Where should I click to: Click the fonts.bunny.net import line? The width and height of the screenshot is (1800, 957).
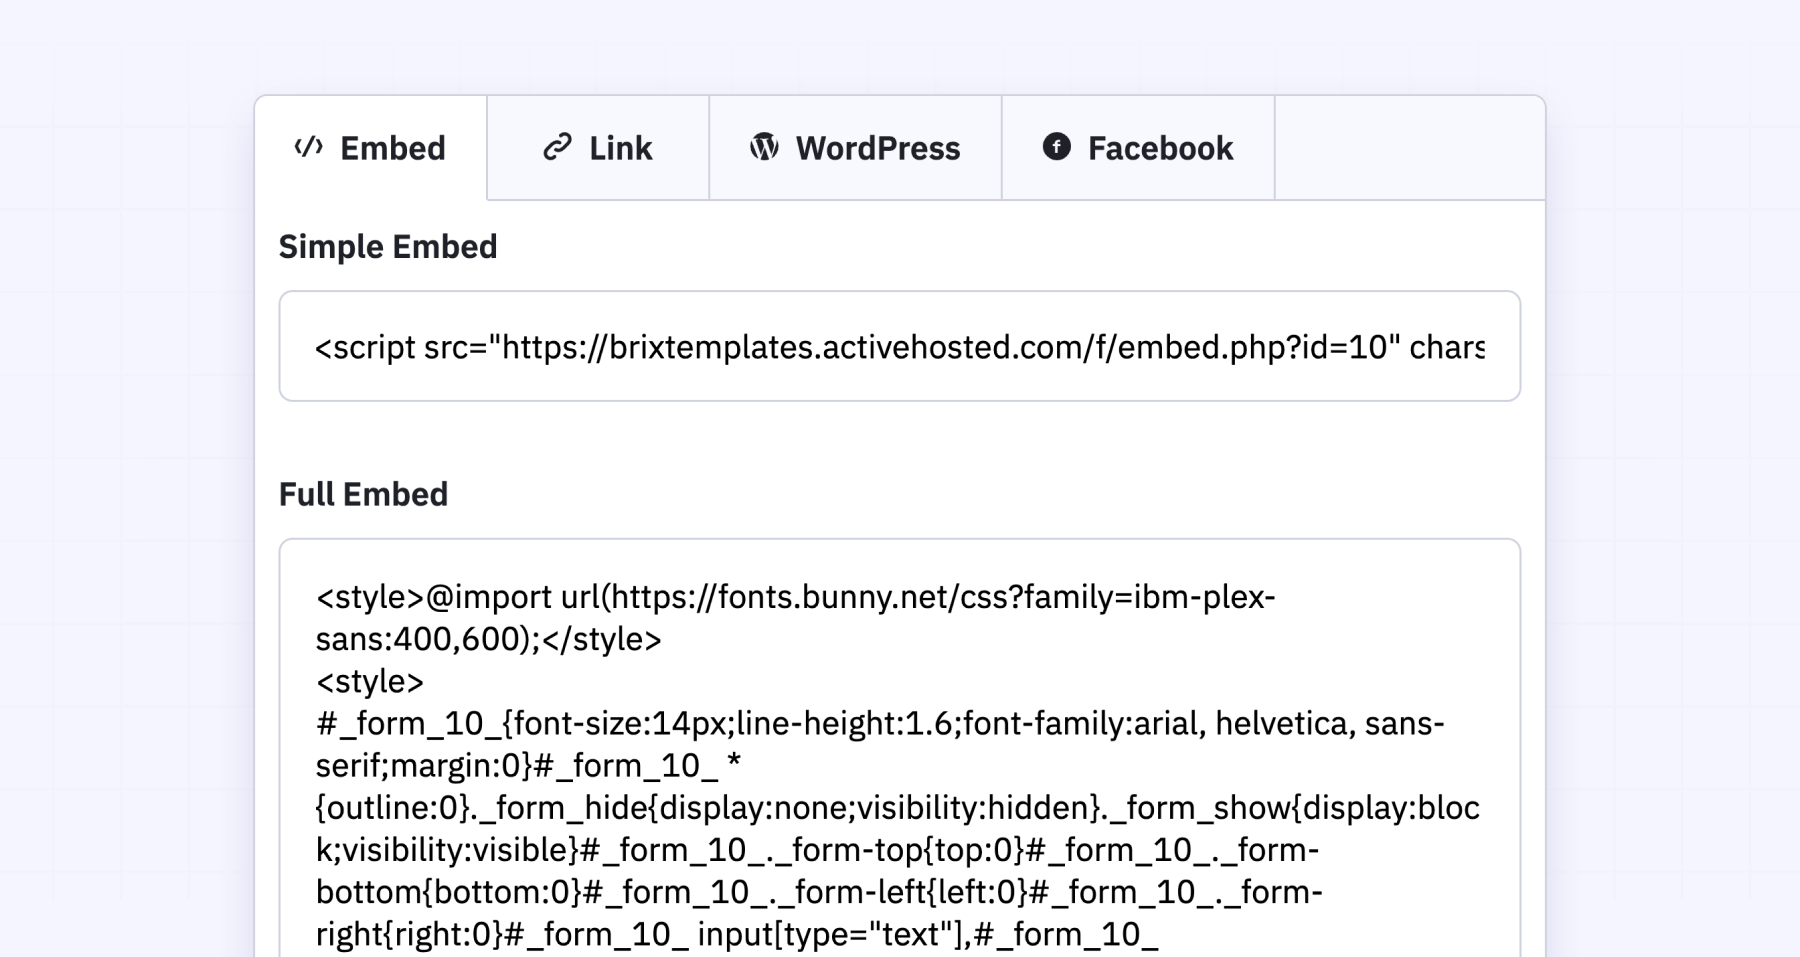click(796, 597)
